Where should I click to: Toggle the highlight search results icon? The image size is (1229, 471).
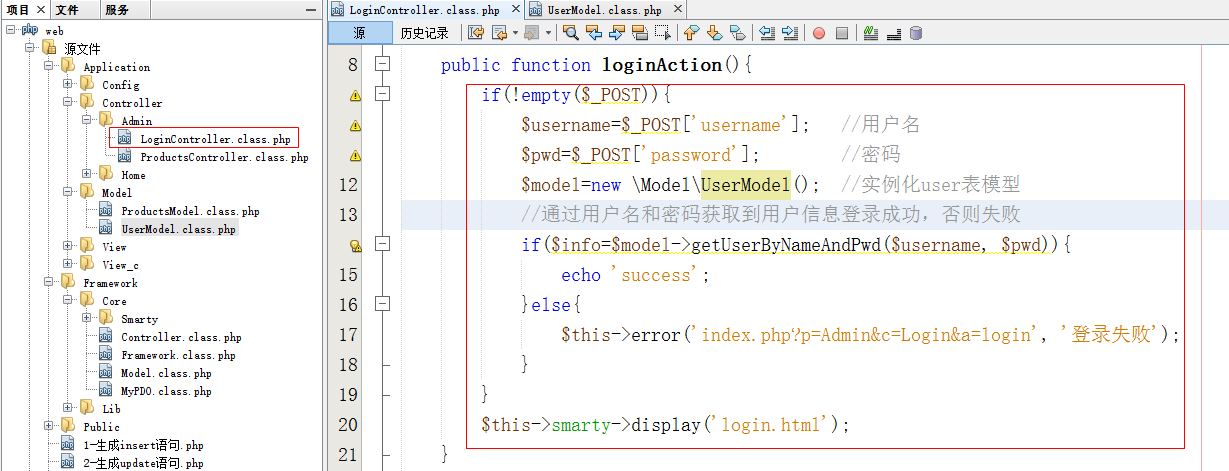coord(640,33)
